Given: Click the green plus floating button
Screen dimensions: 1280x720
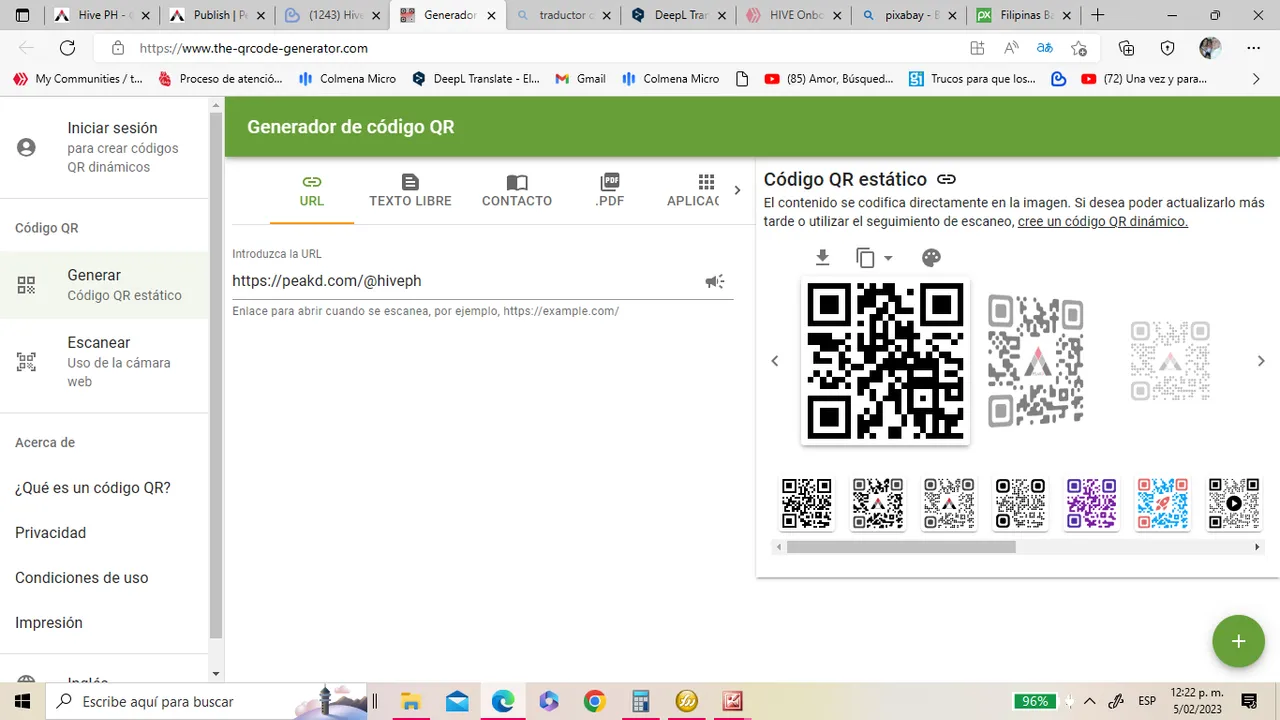Looking at the screenshot, I should 1238,641.
